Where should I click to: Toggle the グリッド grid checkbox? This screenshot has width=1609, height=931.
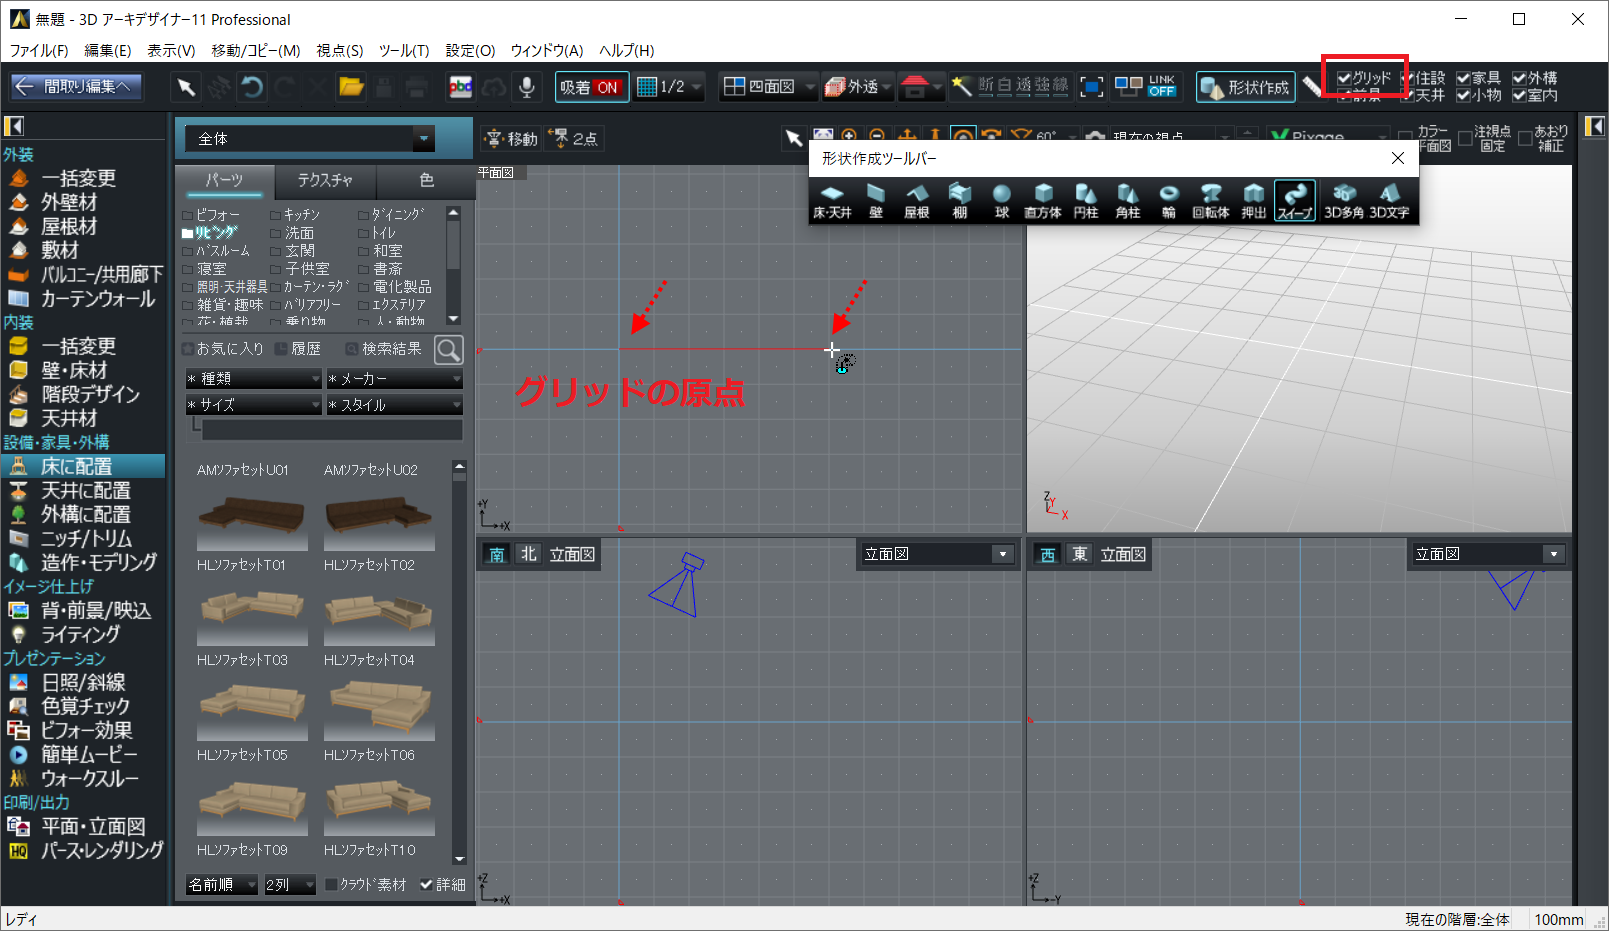(x=1345, y=78)
